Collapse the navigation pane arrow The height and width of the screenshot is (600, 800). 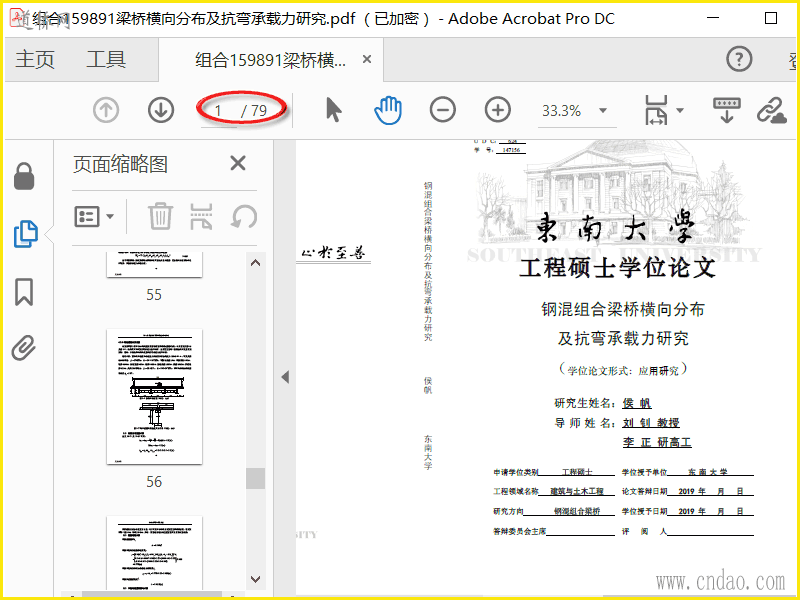[x=285, y=378]
